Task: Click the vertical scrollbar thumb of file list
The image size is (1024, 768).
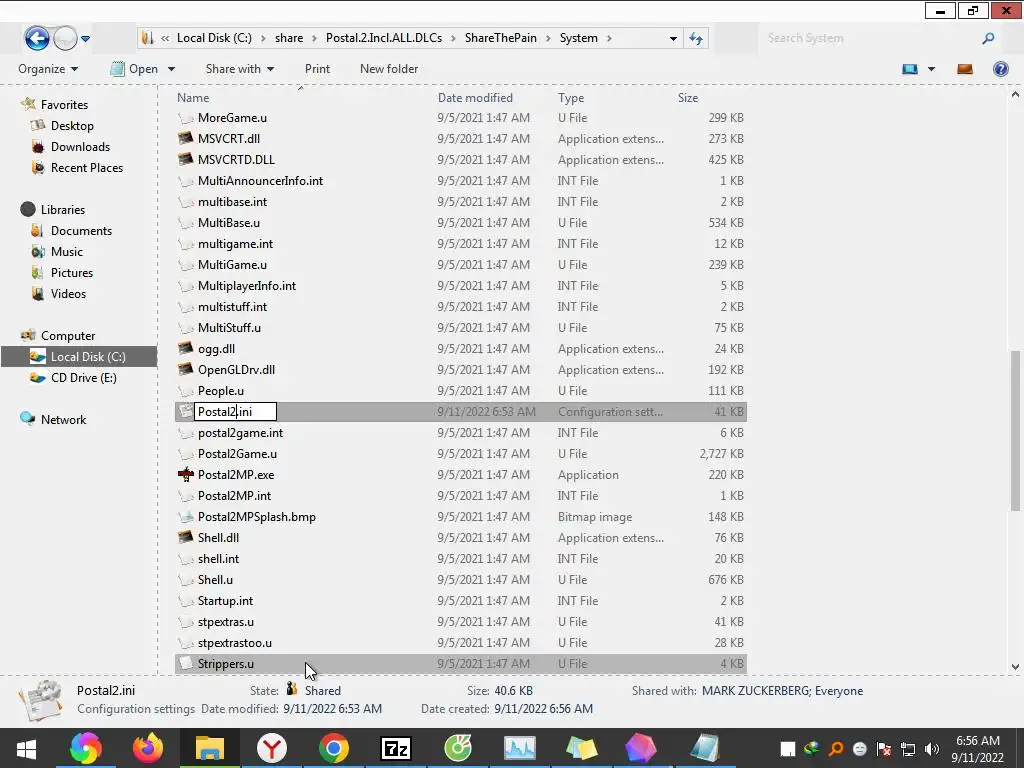Action: tap(1015, 431)
